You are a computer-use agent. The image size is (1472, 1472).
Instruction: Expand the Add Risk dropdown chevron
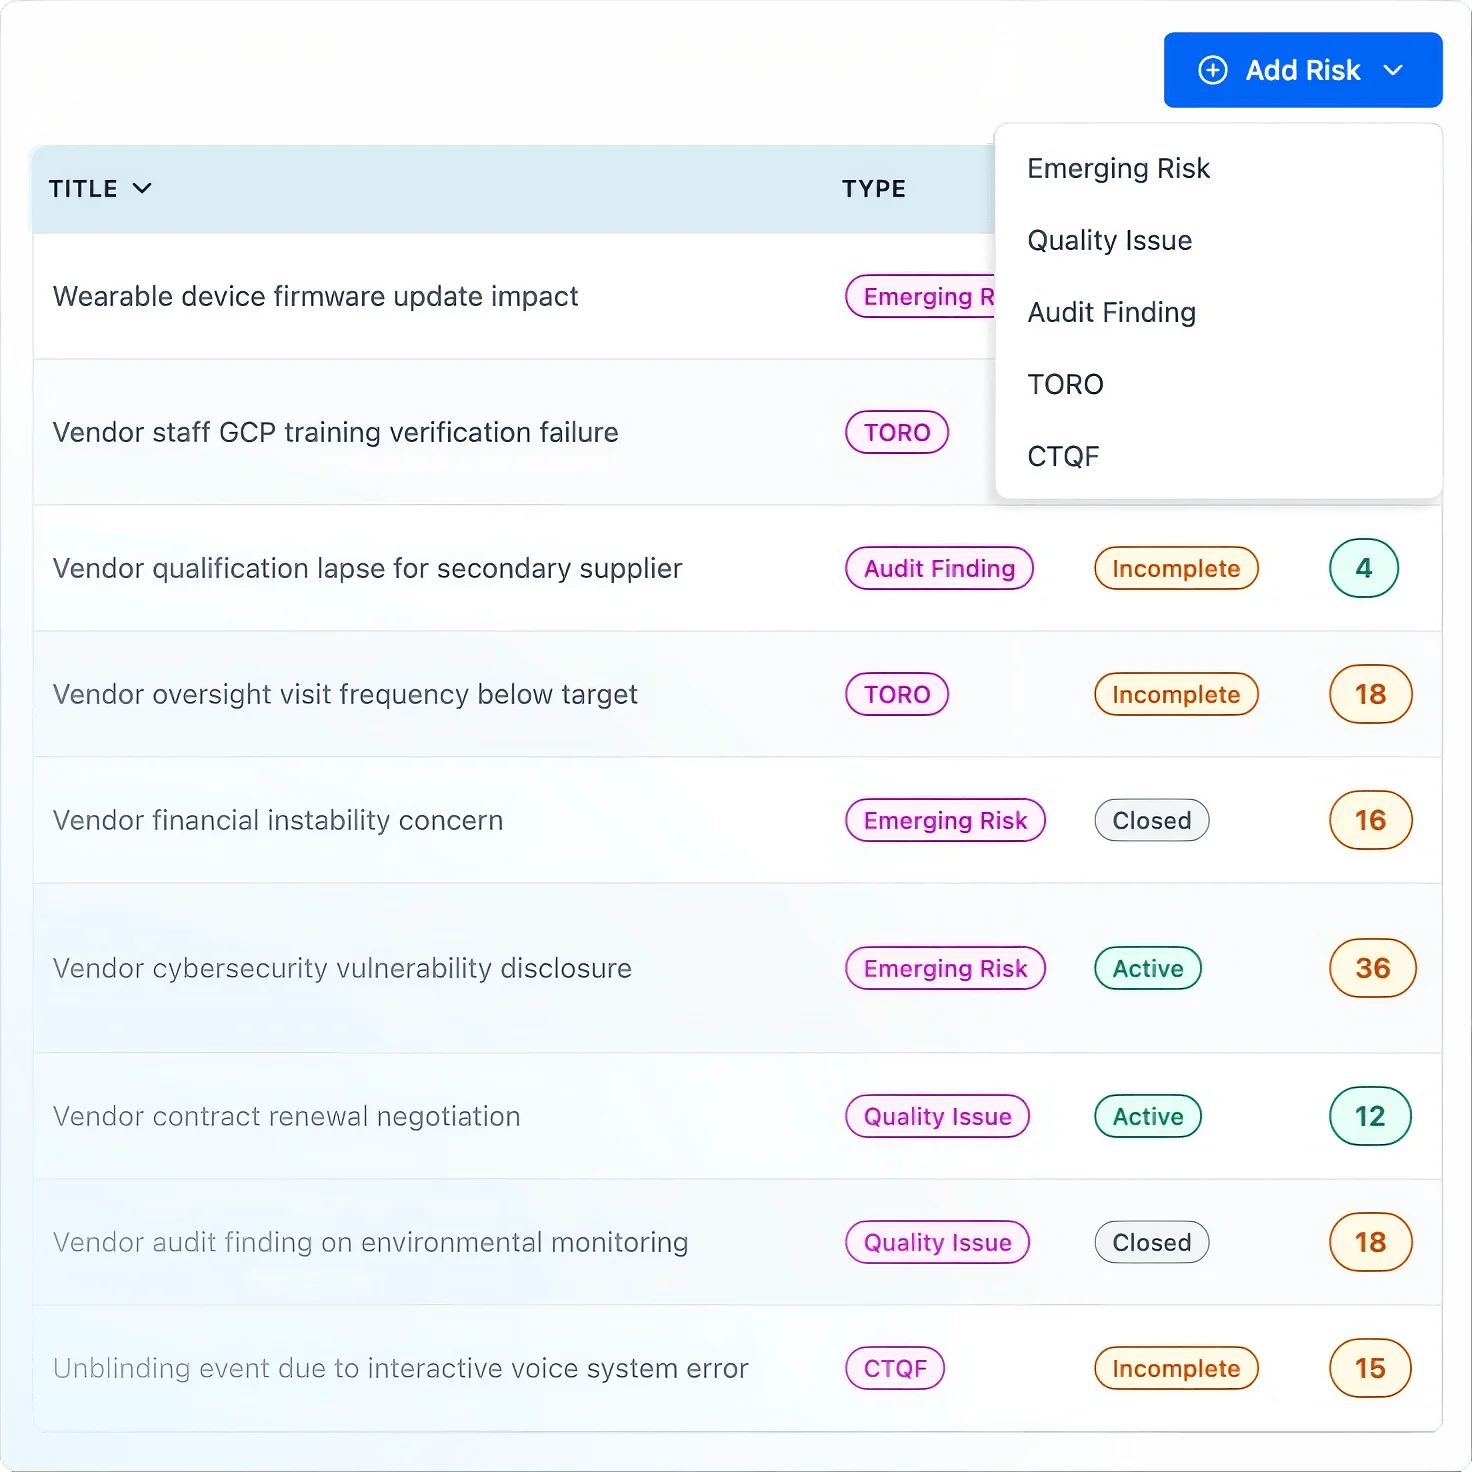(x=1393, y=70)
